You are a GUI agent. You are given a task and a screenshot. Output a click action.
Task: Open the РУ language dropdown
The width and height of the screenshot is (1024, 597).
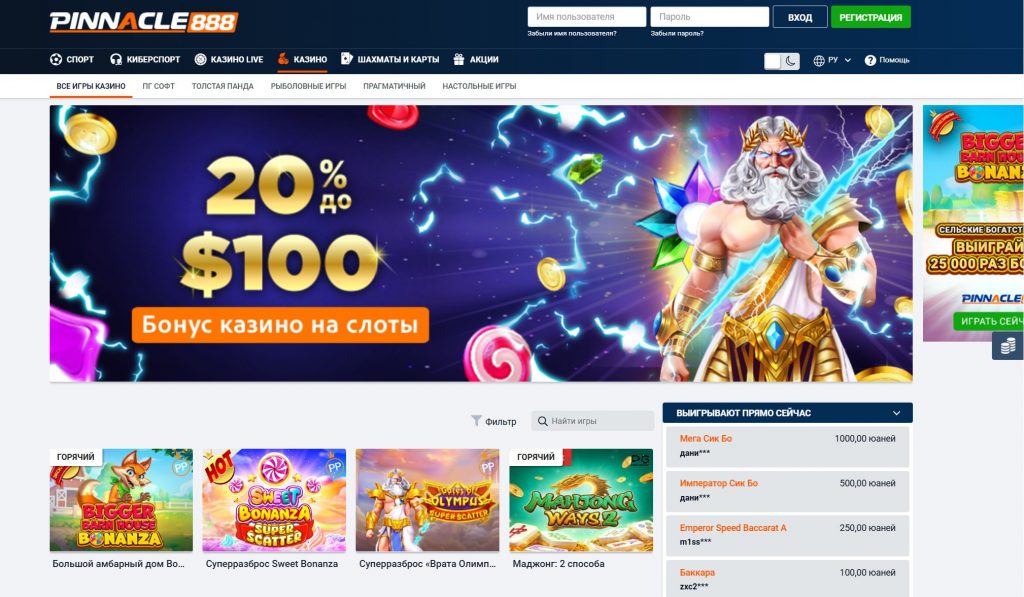pos(832,60)
